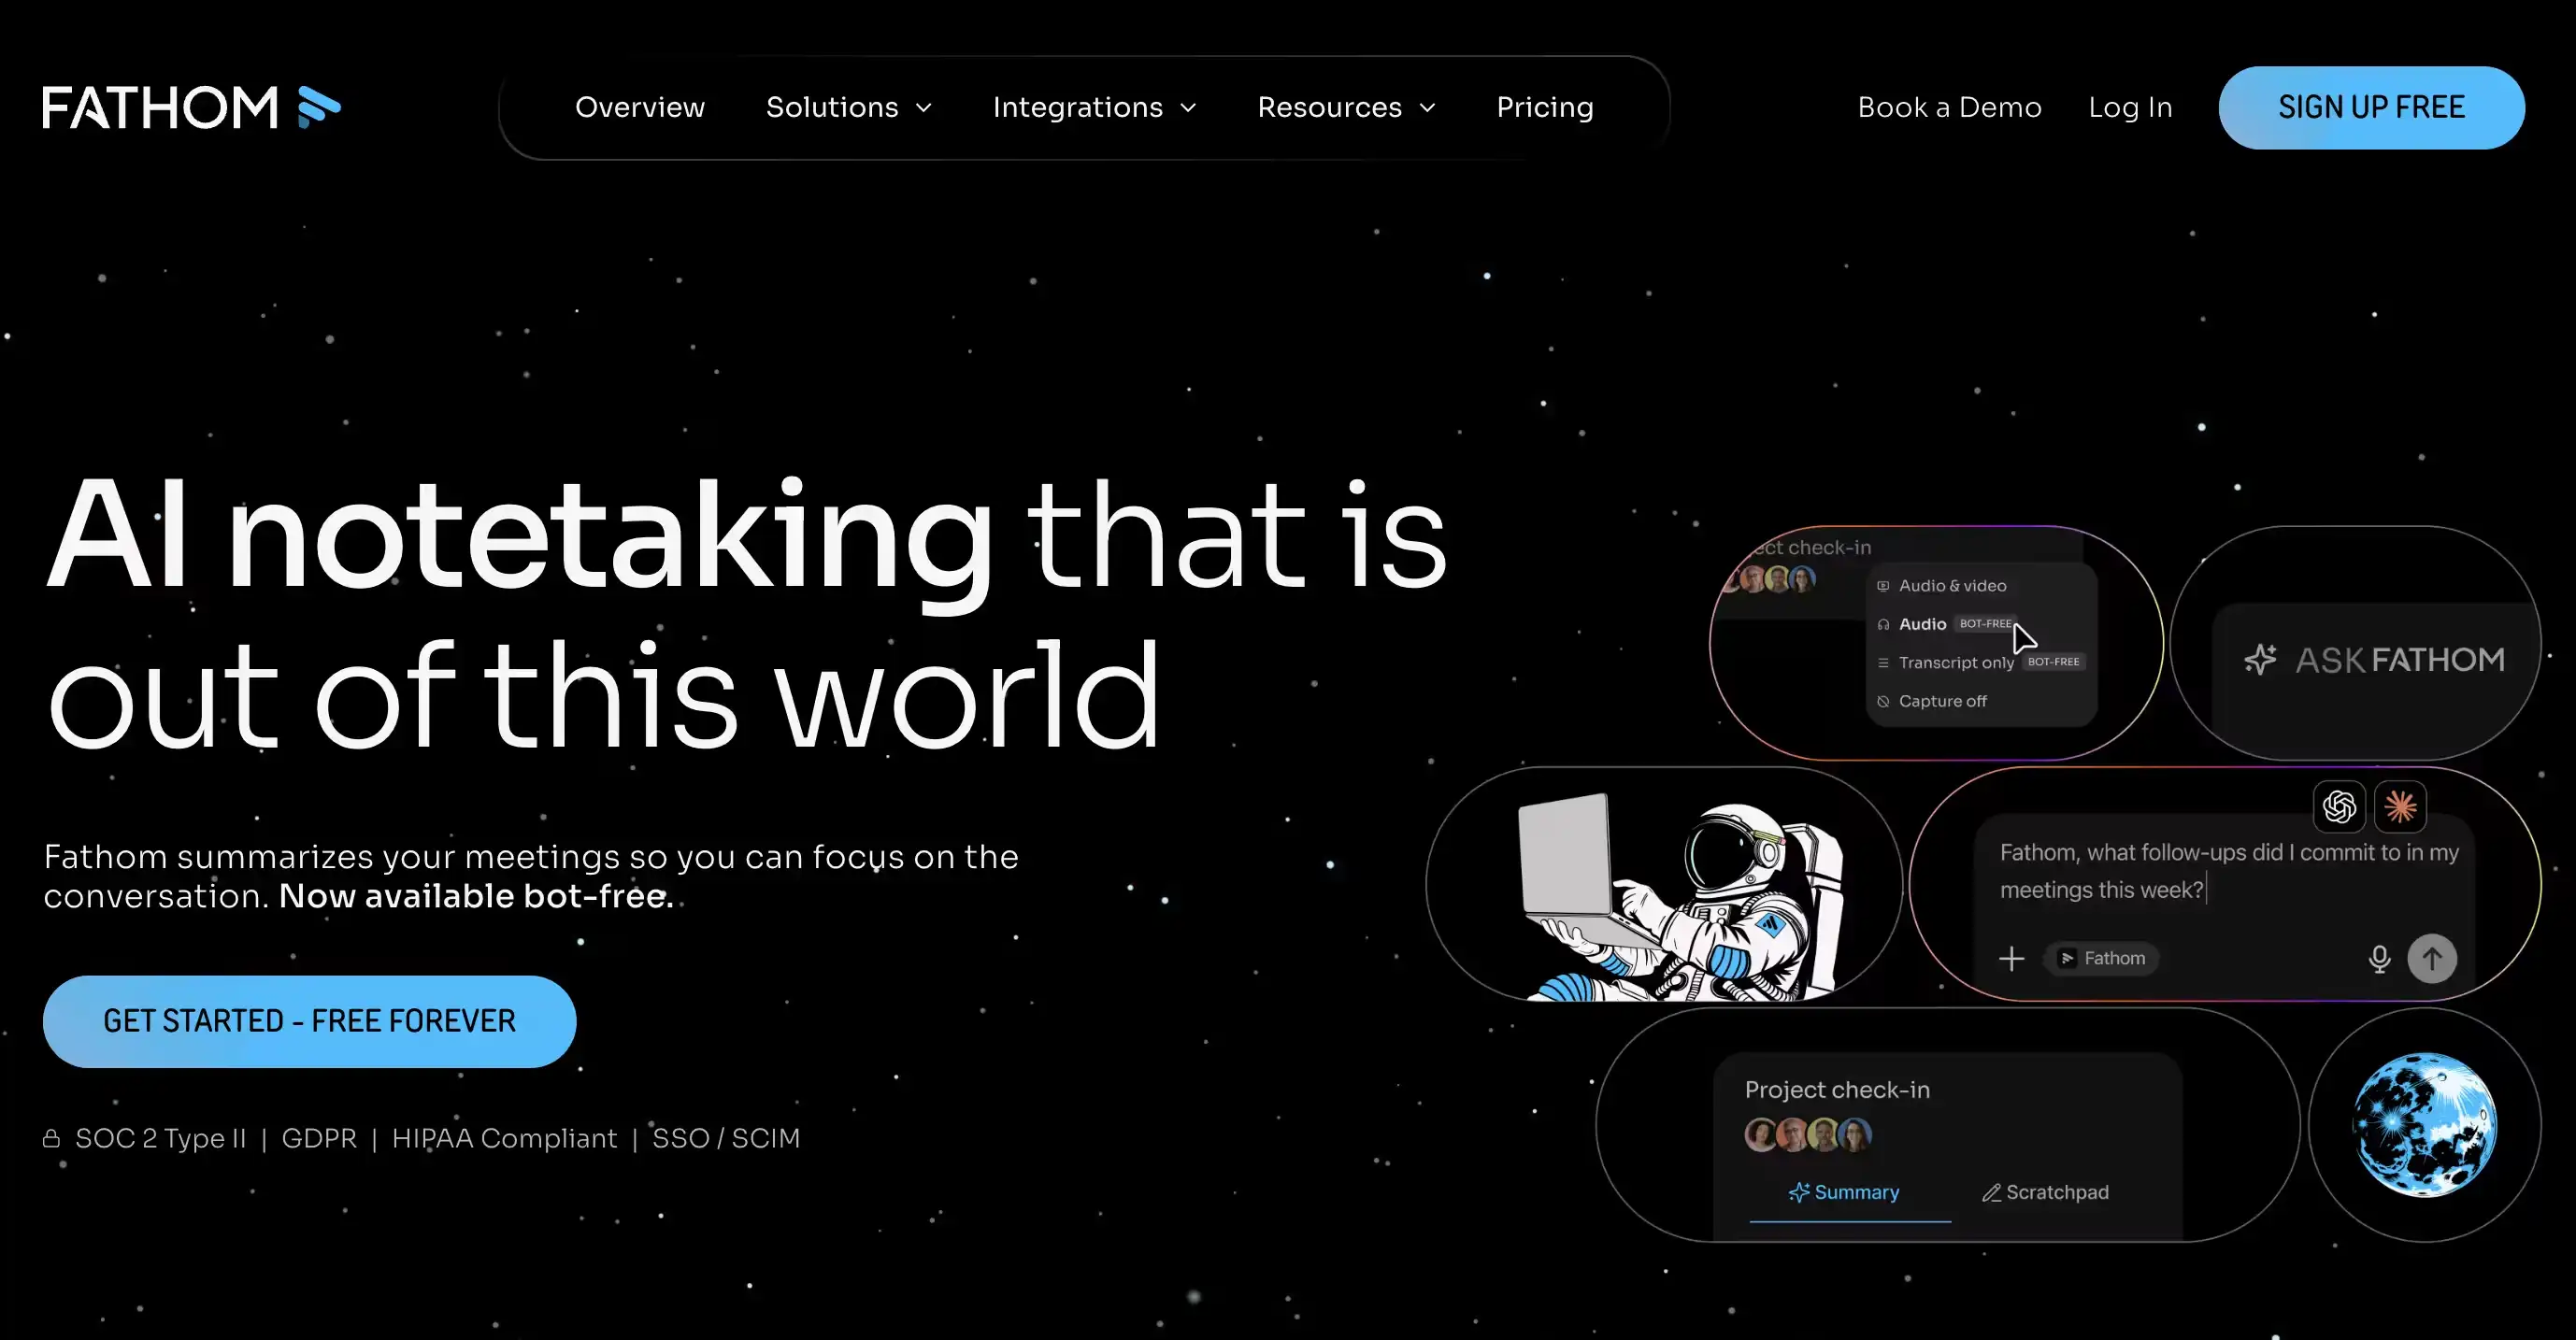Click the ChatGPT logo icon
This screenshot has height=1340, width=2576.
[x=2339, y=806]
